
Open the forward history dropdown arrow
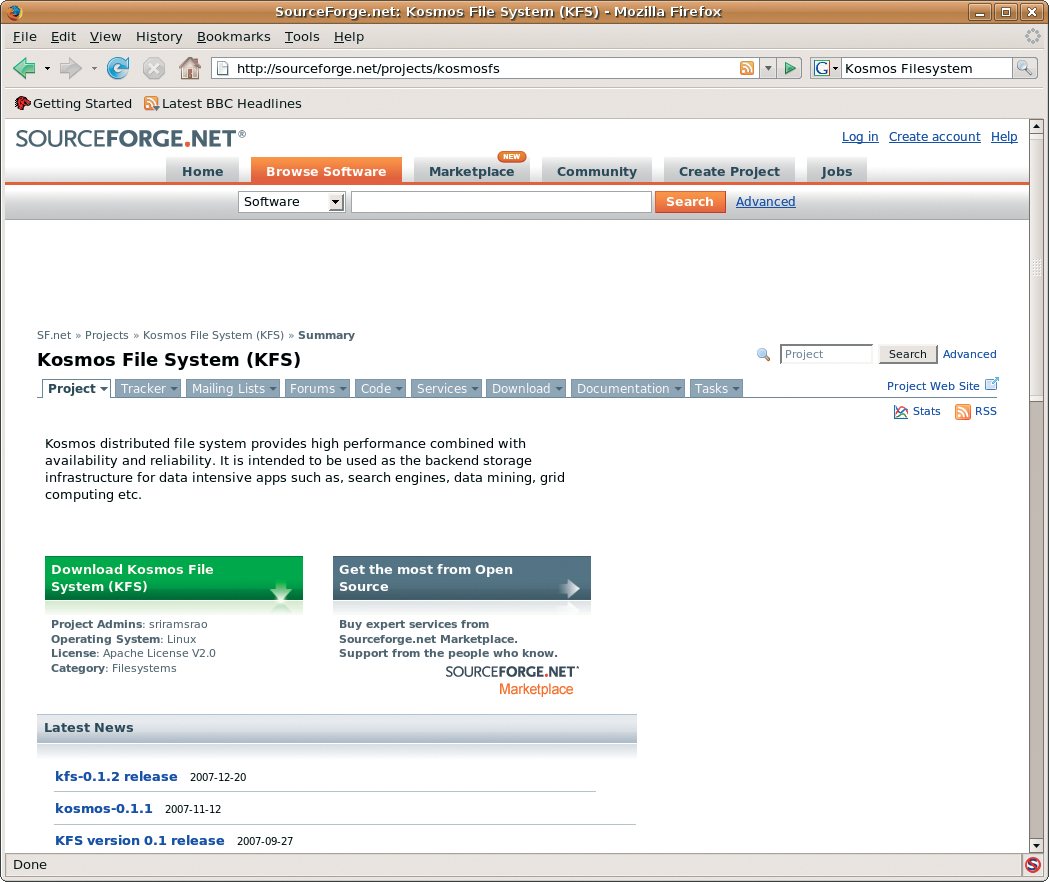pos(94,68)
